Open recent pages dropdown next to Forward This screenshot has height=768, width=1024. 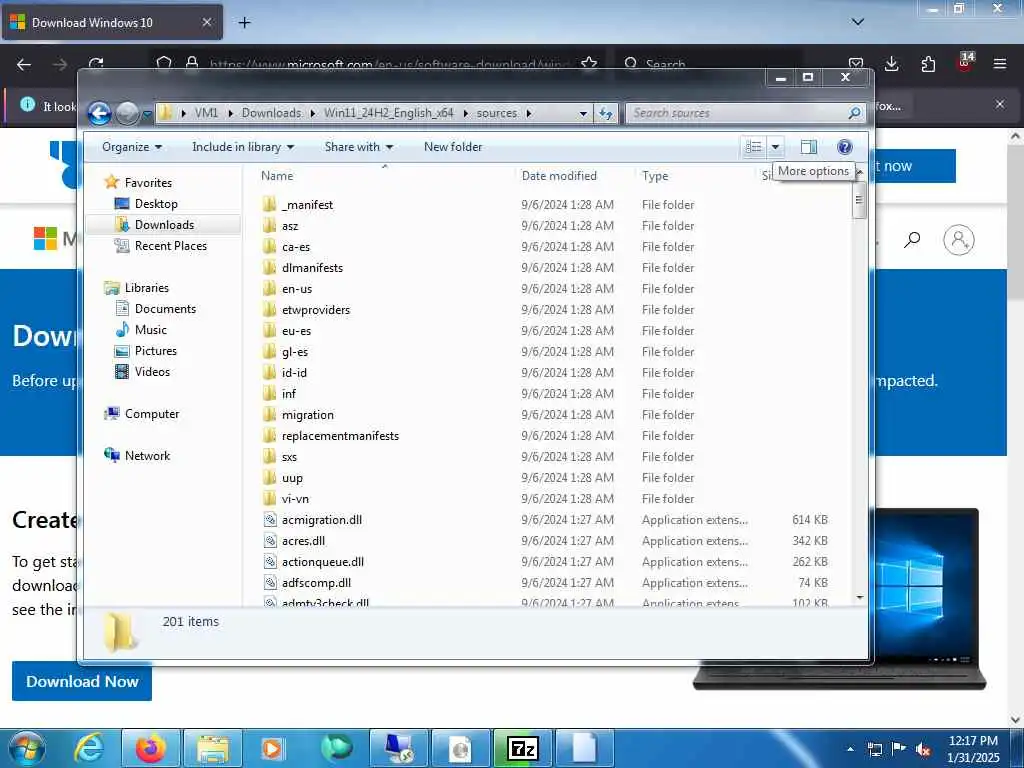148,114
